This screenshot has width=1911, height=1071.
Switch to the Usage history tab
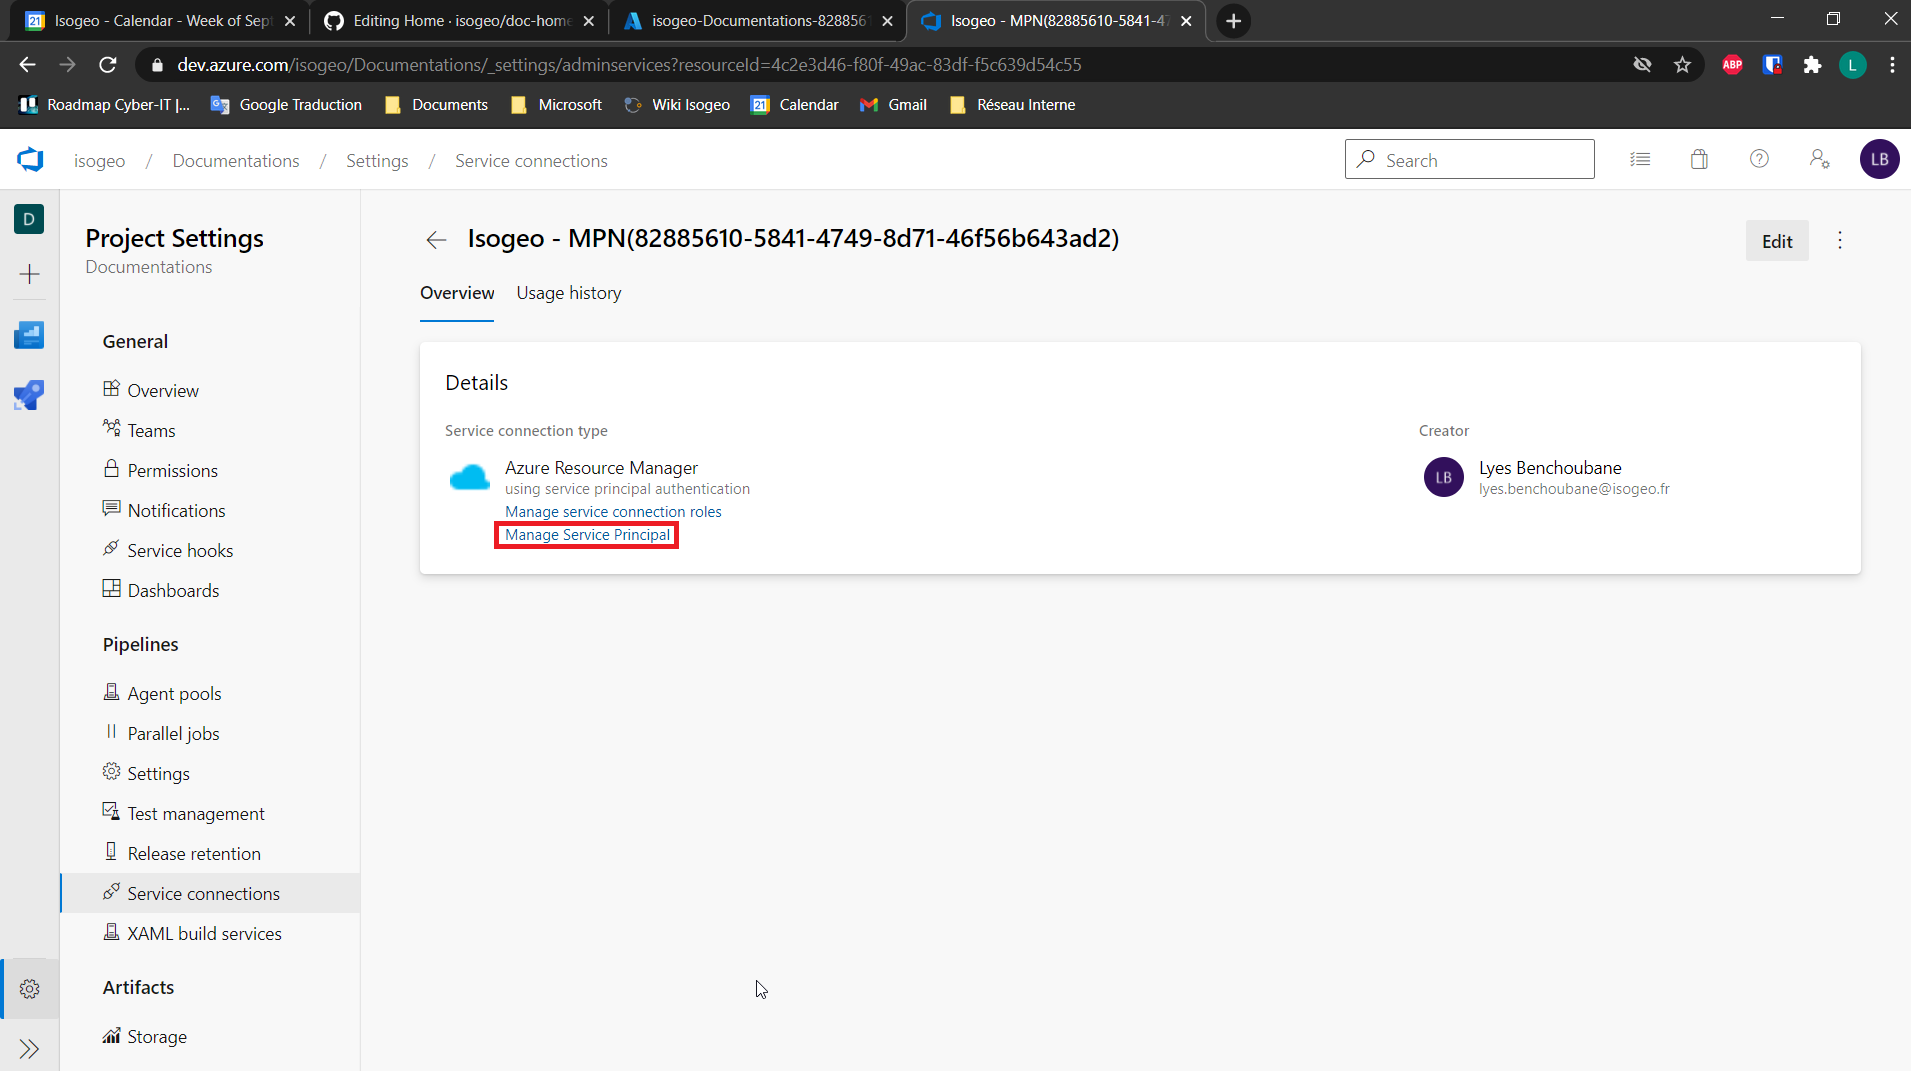pos(569,293)
